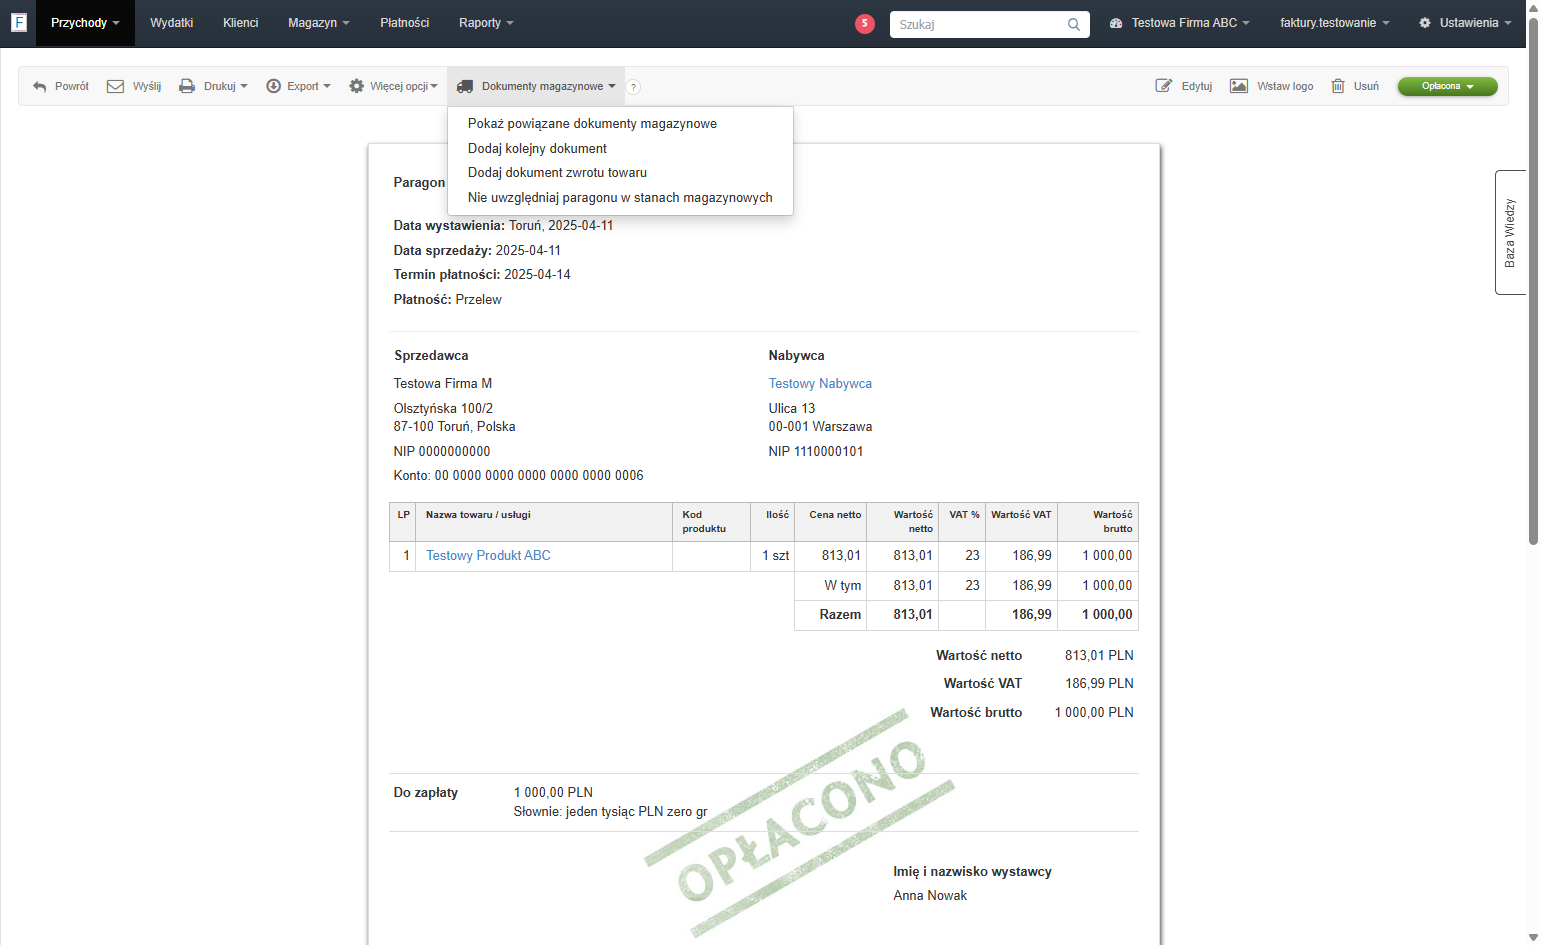Open the red notification badge showing 5
The image size is (1541, 945).
click(865, 23)
